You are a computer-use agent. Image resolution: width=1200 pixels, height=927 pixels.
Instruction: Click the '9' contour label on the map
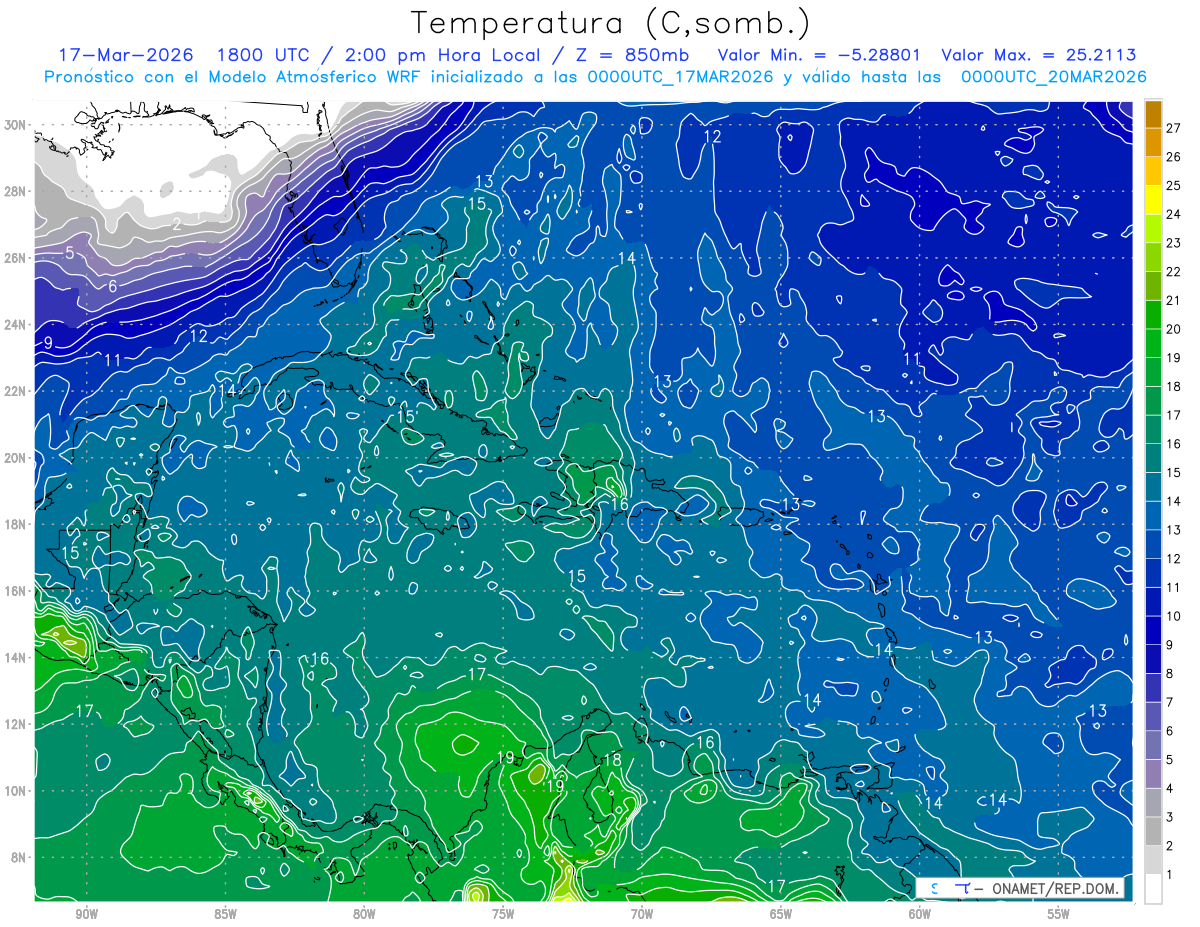pos(48,344)
